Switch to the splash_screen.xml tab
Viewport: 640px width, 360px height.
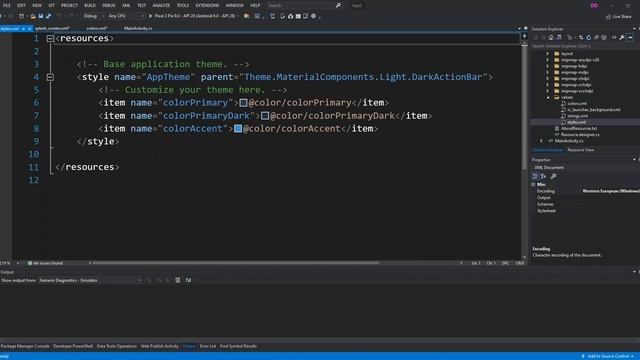click(x=52, y=29)
